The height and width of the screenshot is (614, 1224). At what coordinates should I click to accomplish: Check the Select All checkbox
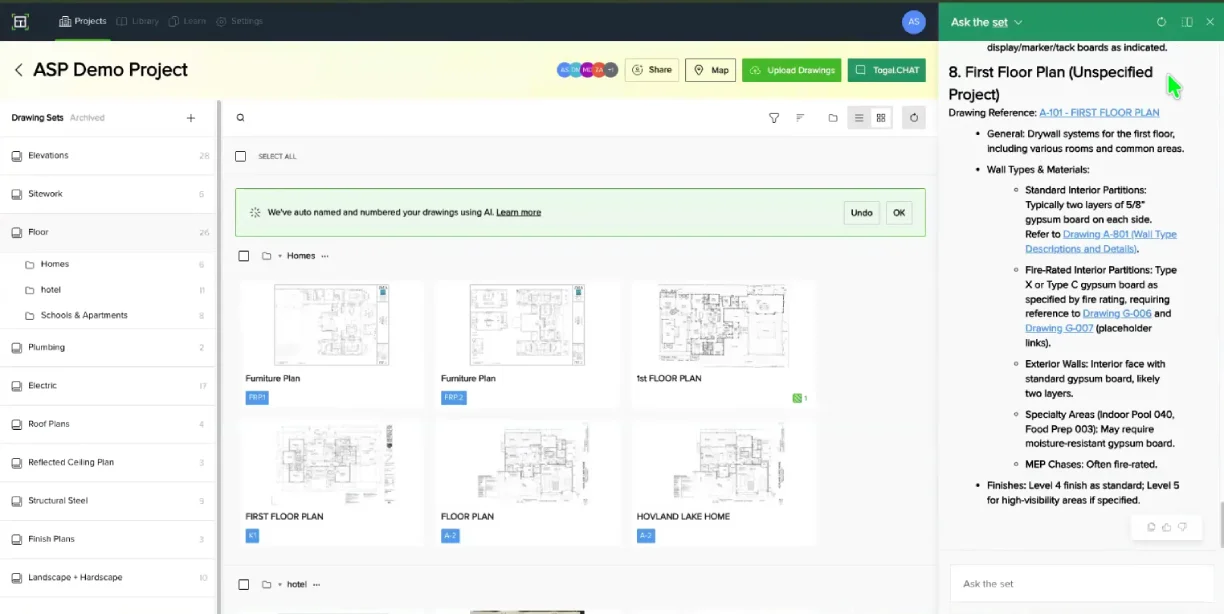(240, 156)
